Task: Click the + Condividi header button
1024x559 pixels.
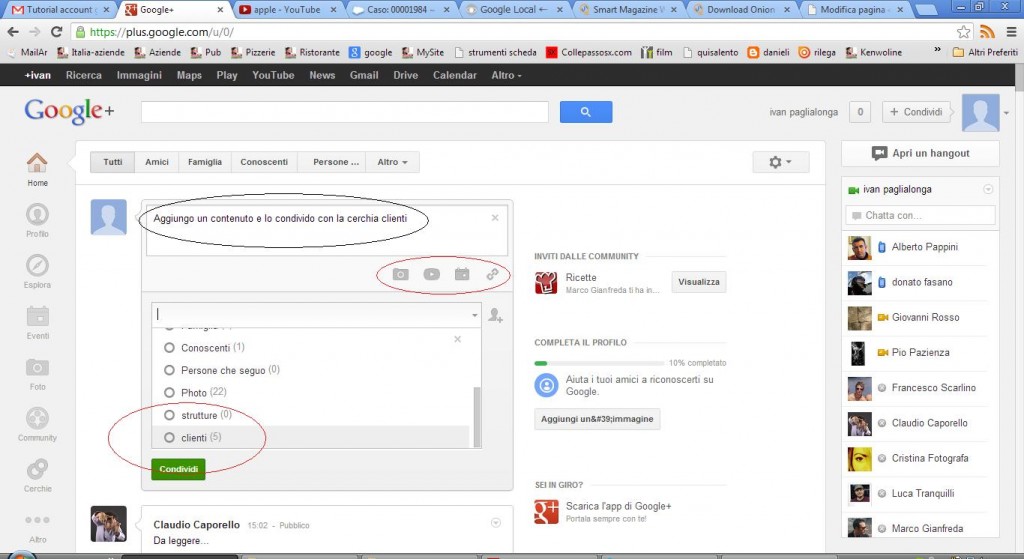Action: pyautogui.click(x=916, y=112)
